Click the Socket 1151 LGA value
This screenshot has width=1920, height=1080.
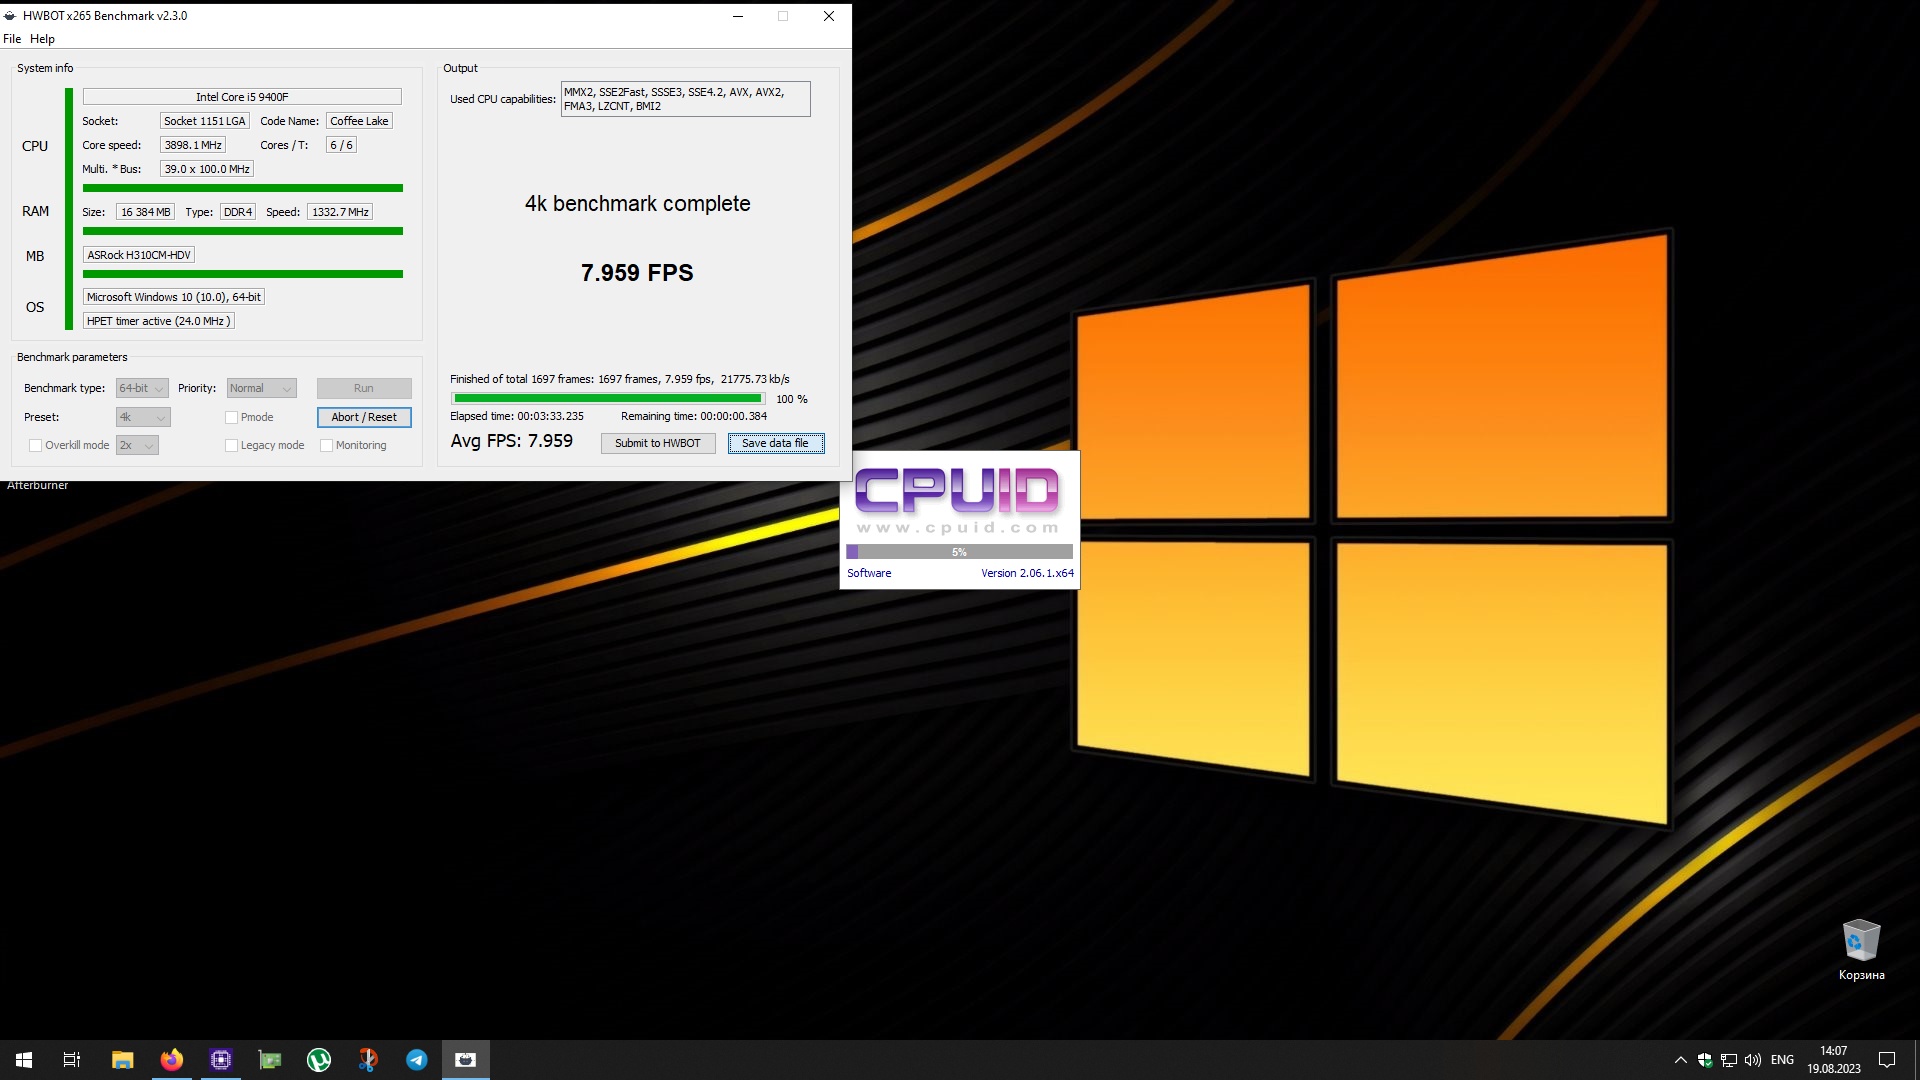(x=205, y=121)
